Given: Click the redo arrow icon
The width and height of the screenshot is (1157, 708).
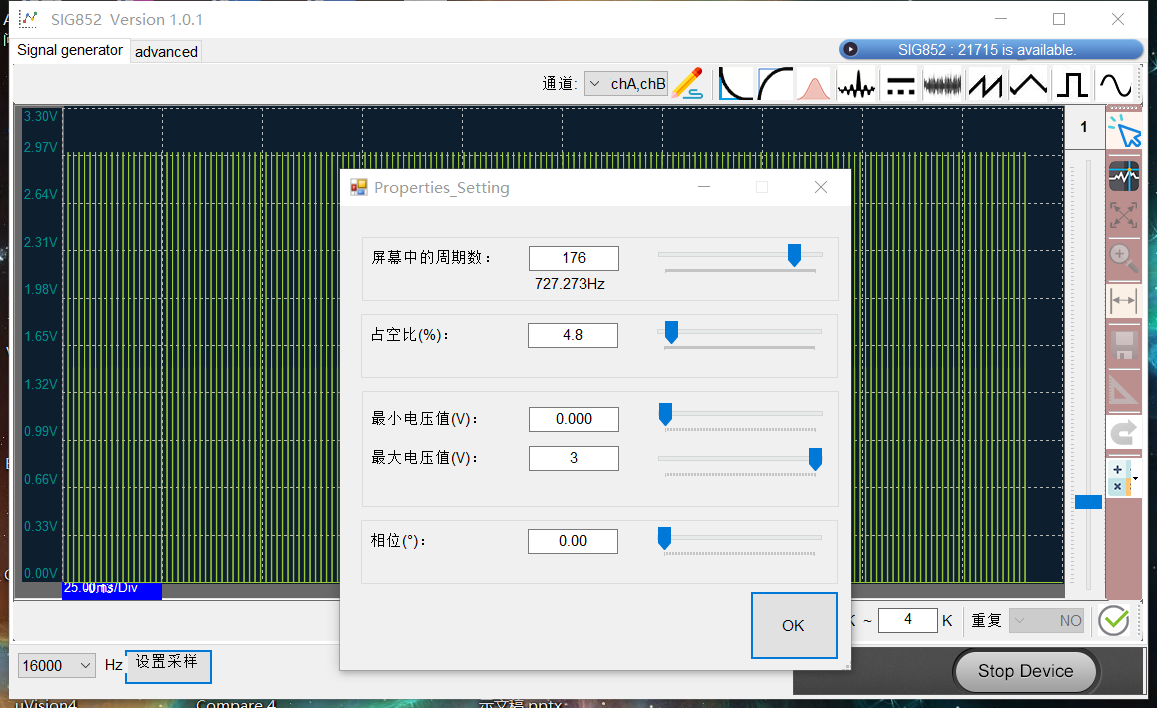Looking at the screenshot, I should [1124, 432].
